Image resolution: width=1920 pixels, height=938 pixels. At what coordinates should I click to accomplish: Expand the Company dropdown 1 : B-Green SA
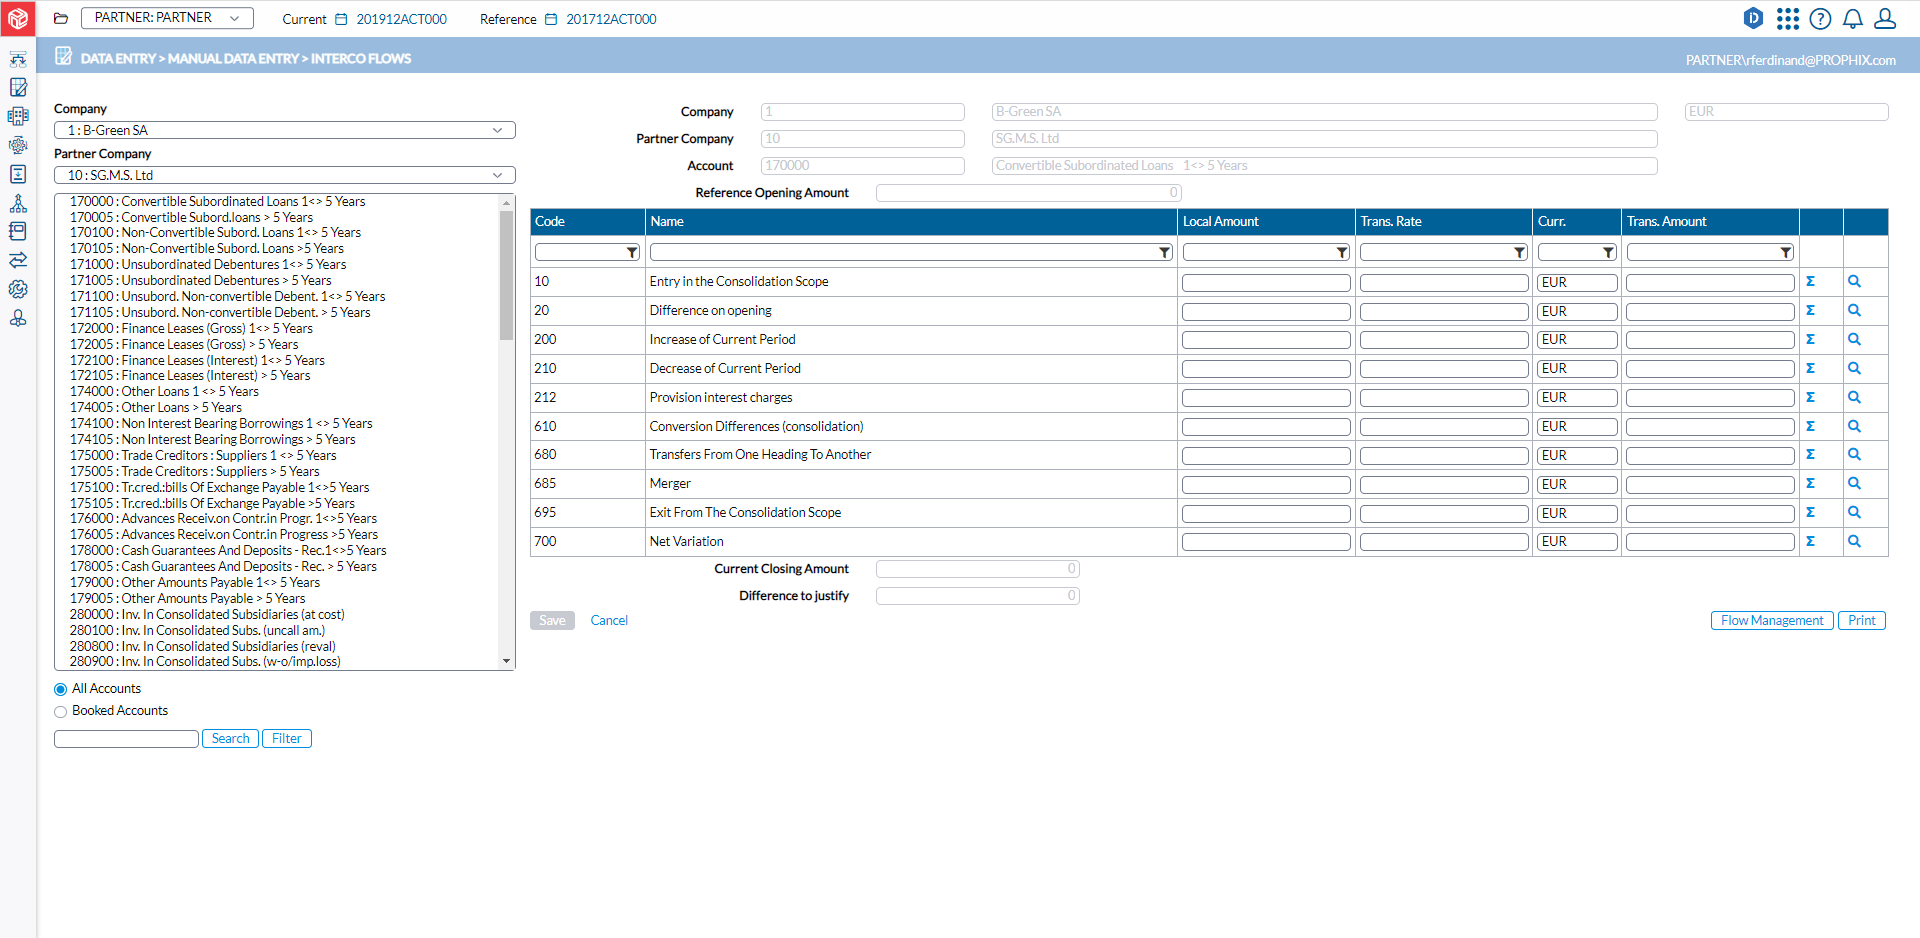(285, 130)
